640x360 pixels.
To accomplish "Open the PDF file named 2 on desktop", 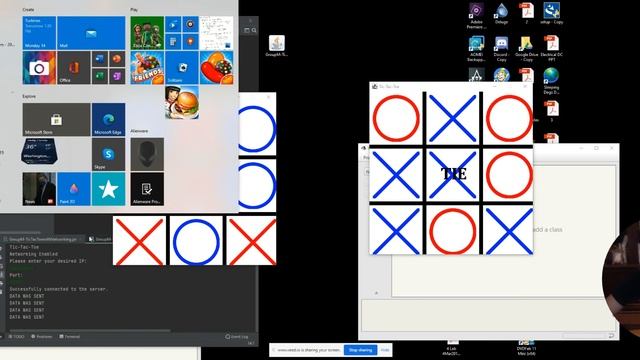I will tap(527, 13).
